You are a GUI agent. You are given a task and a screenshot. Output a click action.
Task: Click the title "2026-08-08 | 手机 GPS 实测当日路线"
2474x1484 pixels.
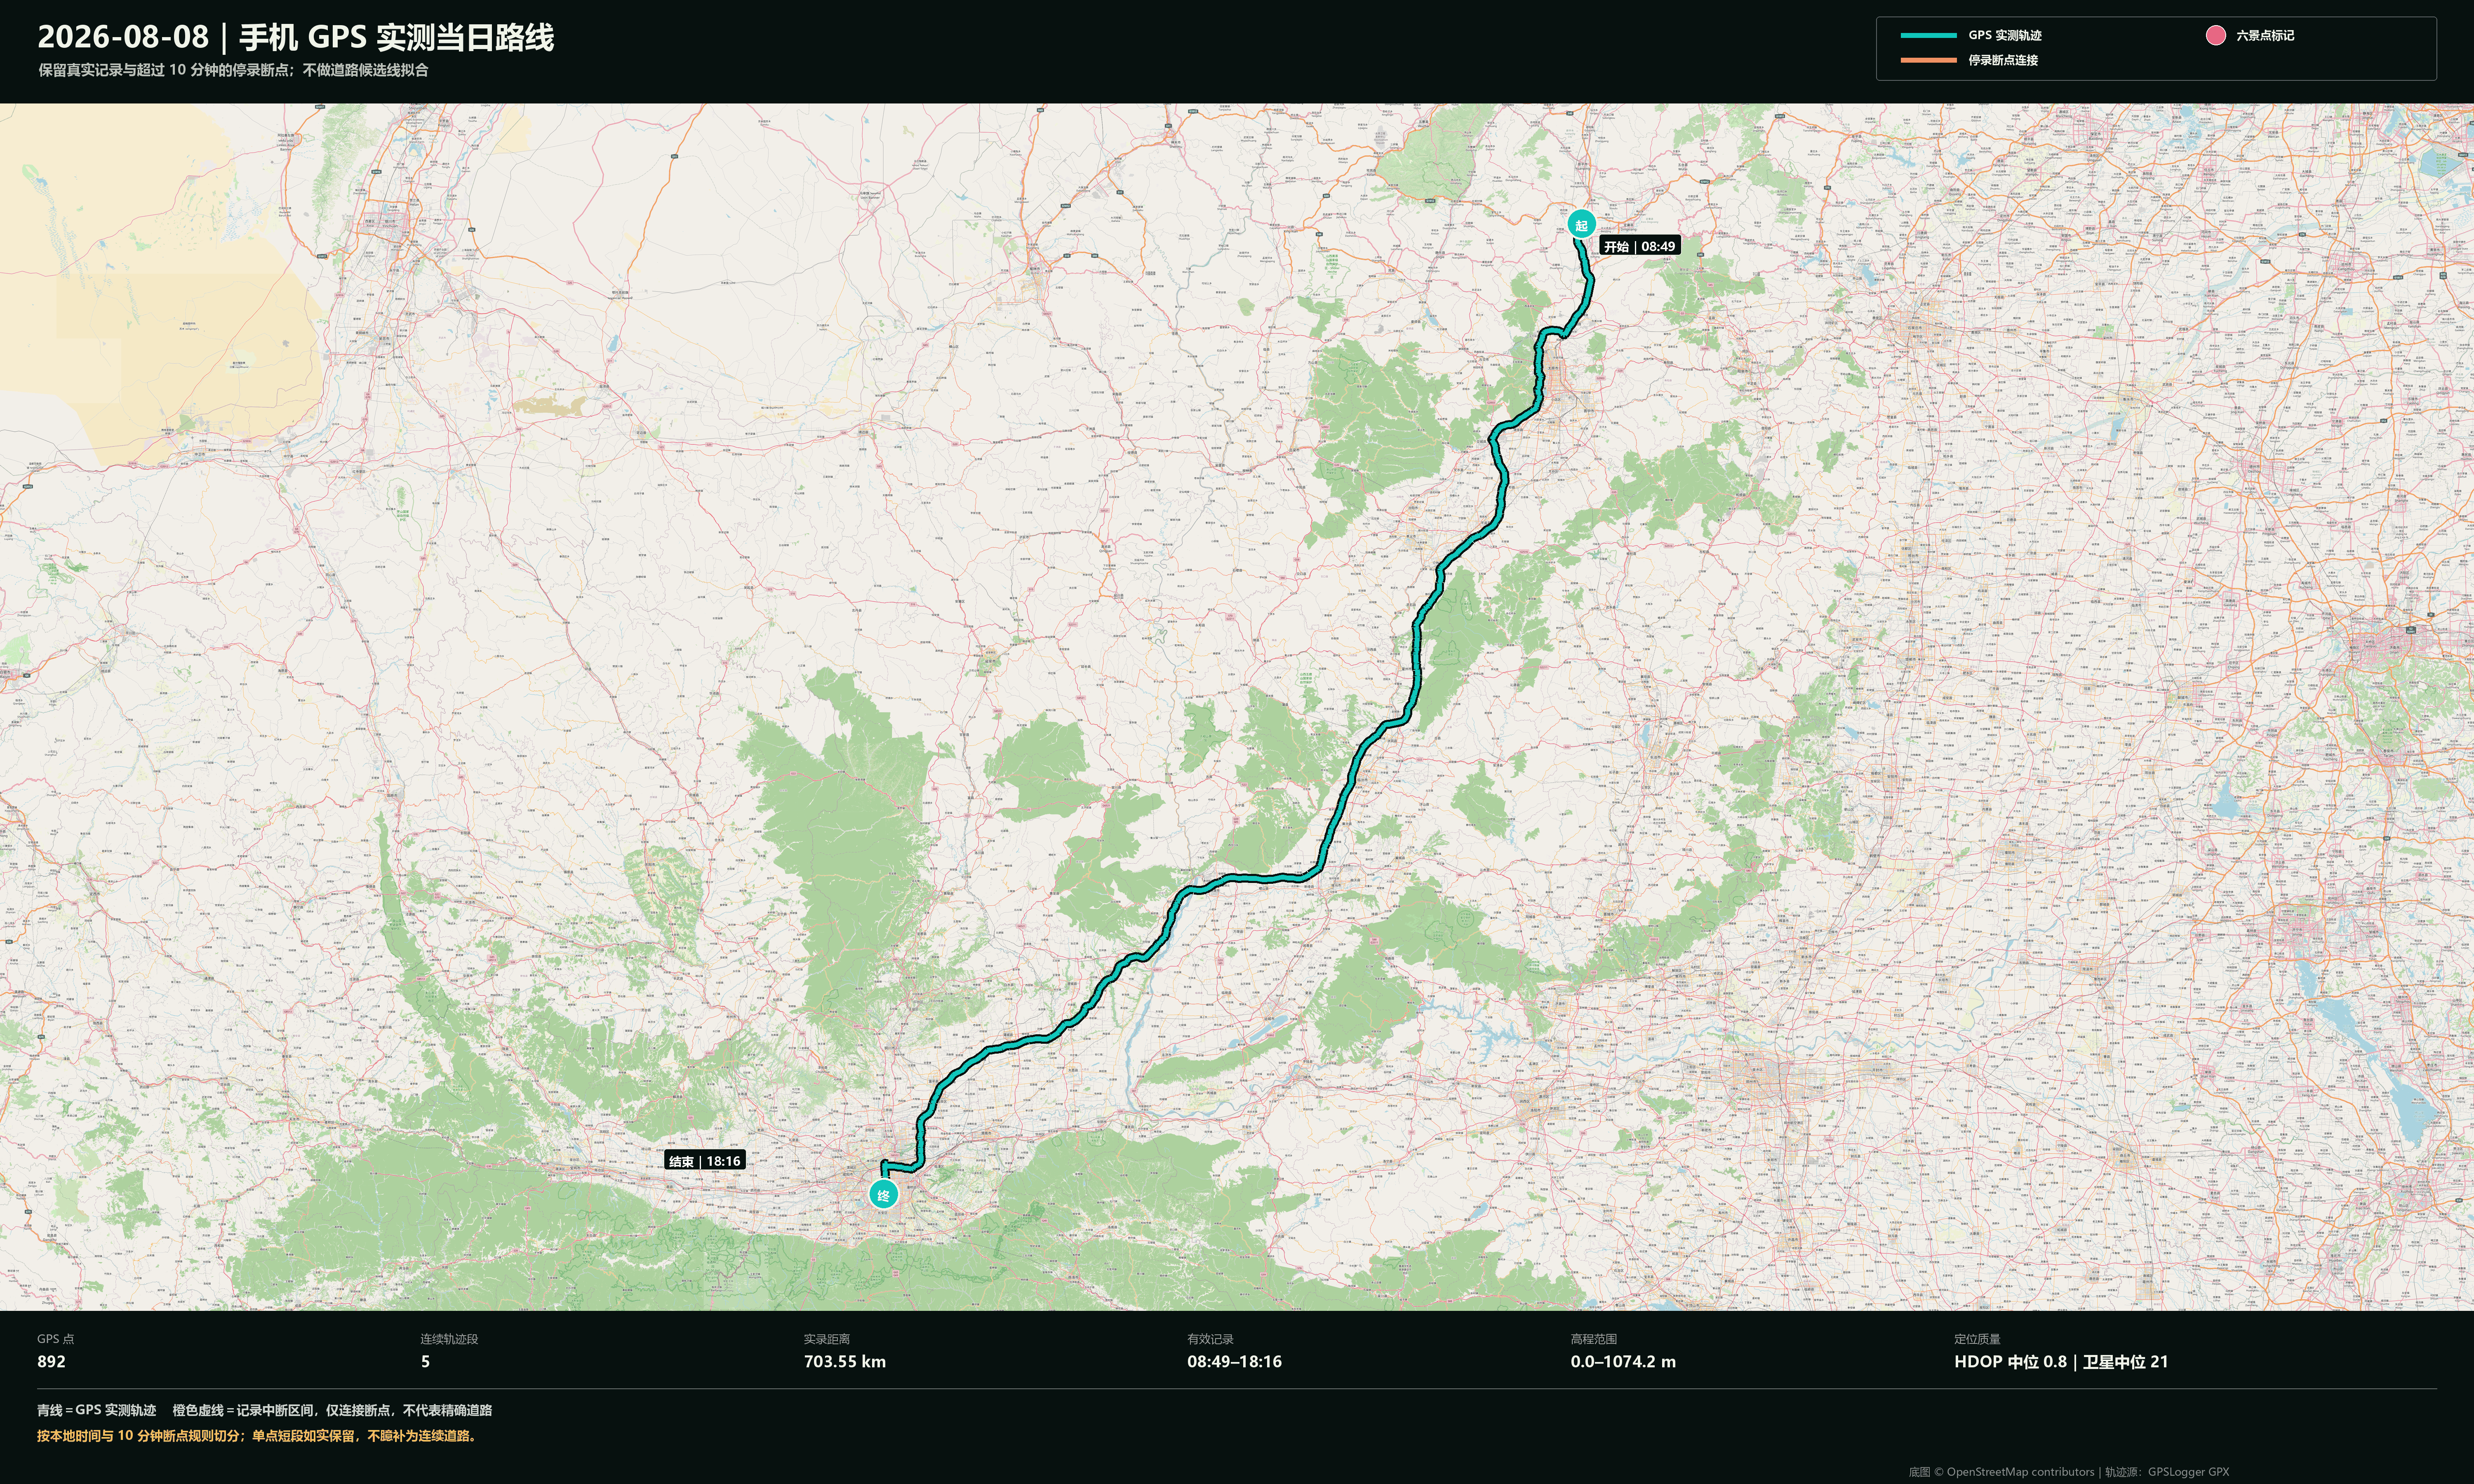click(x=296, y=37)
